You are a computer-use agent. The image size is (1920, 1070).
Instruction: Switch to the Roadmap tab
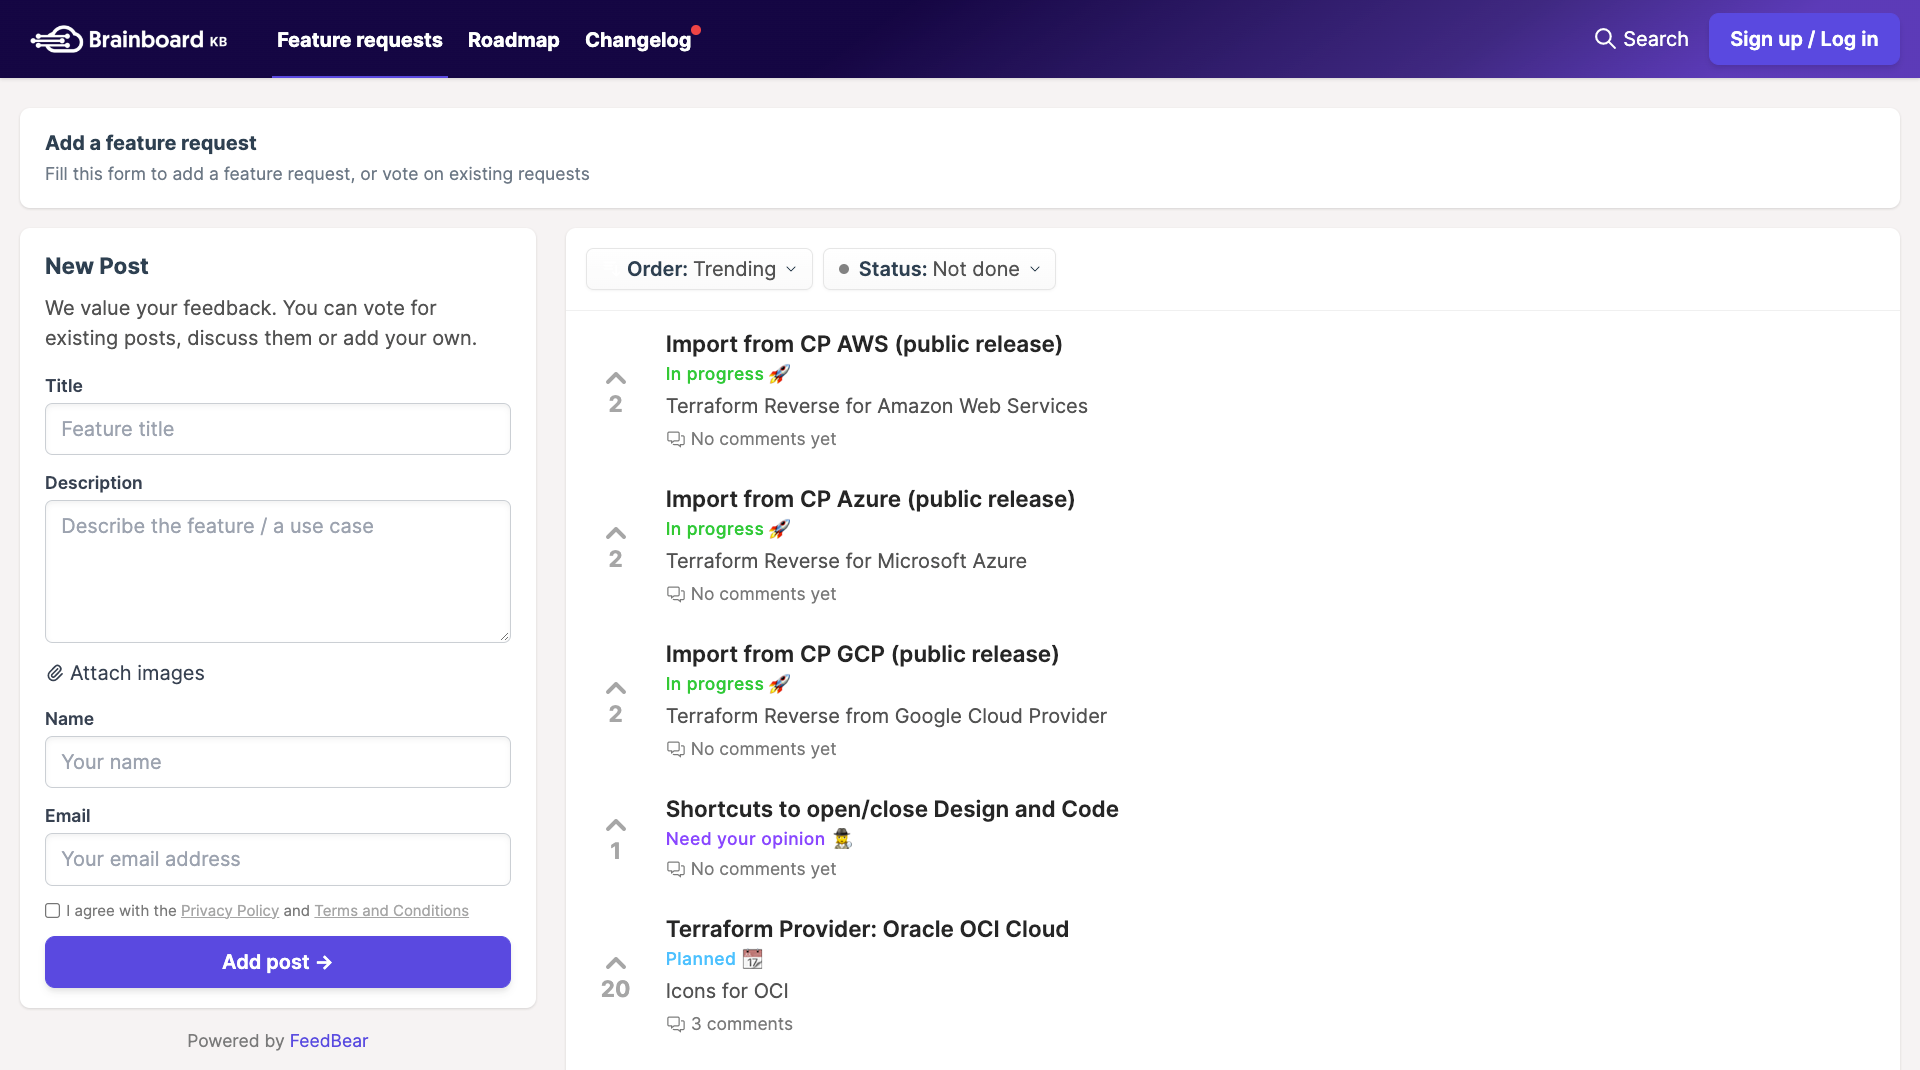(513, 40)
